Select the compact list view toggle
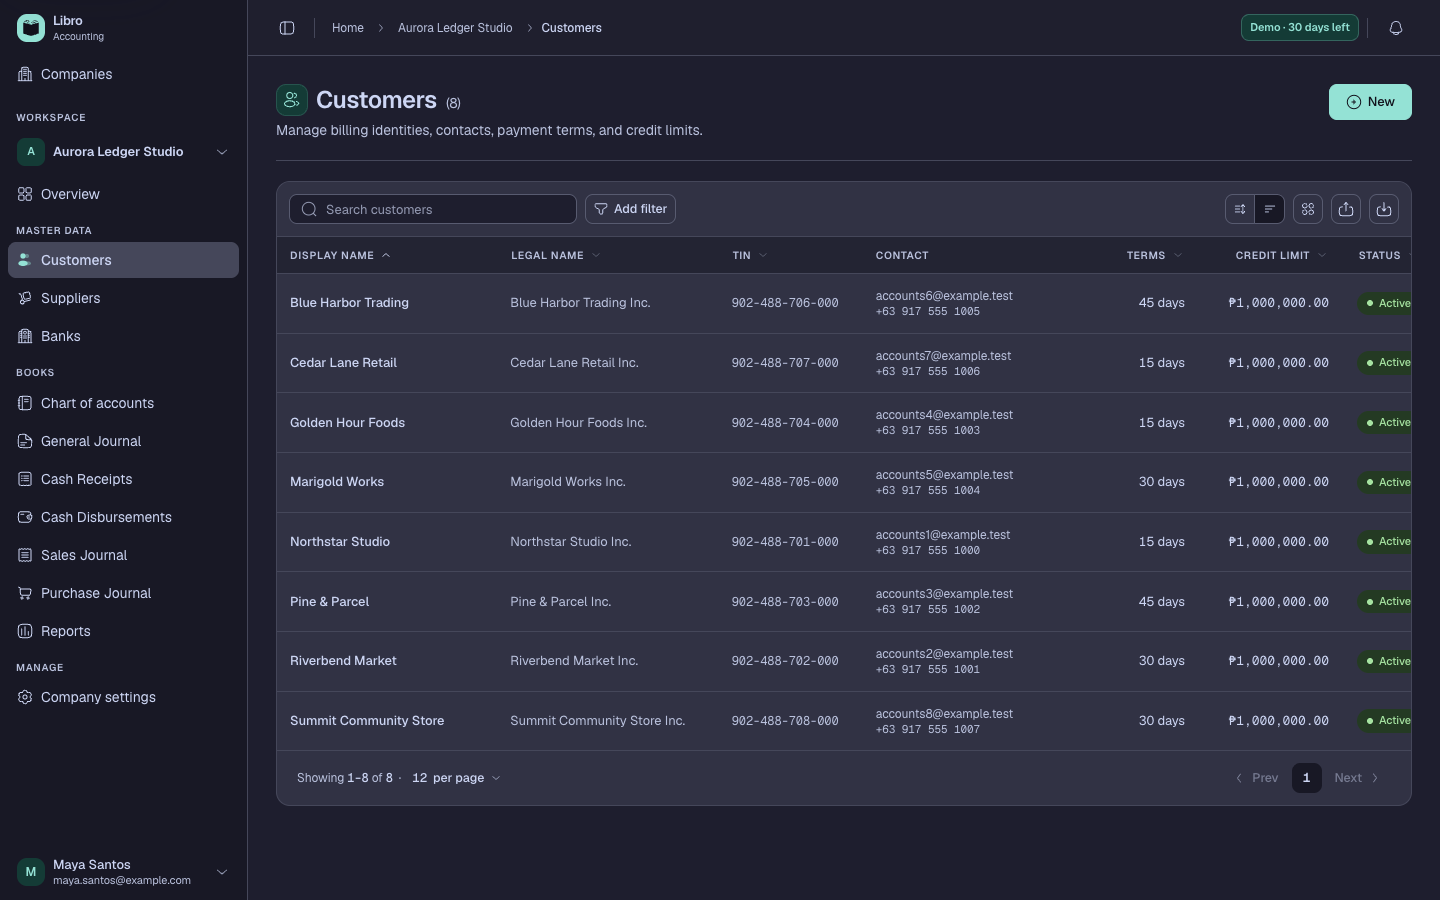 point(1270,209)
